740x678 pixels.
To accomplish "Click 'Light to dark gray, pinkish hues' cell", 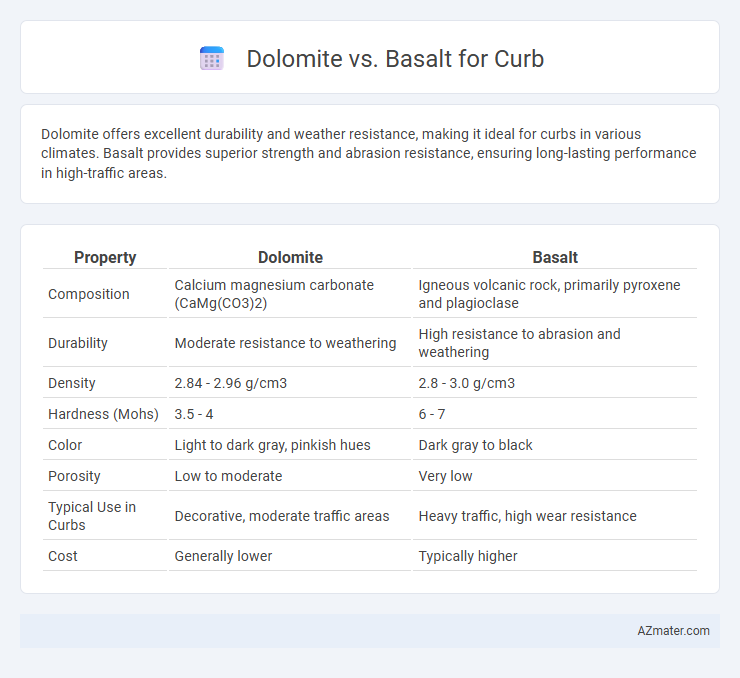I will tap(272, 445).
